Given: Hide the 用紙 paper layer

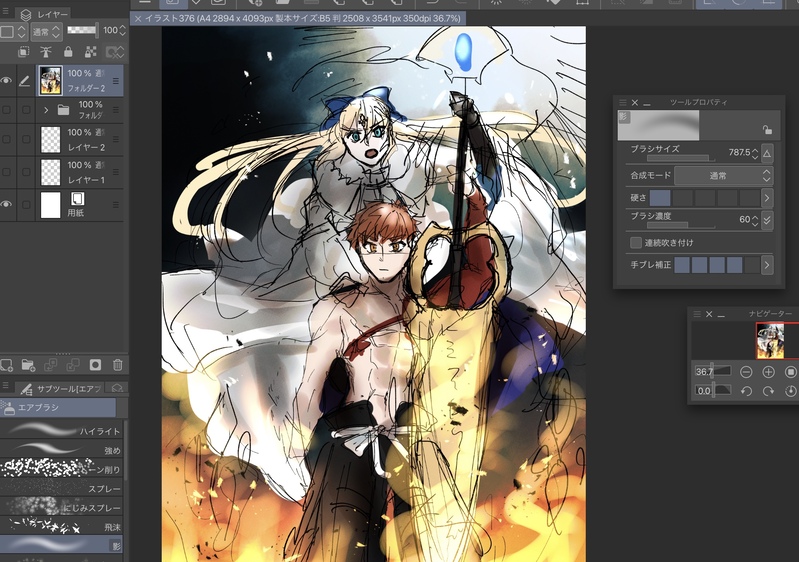Looking at the screenshot, I should point(7,204).
